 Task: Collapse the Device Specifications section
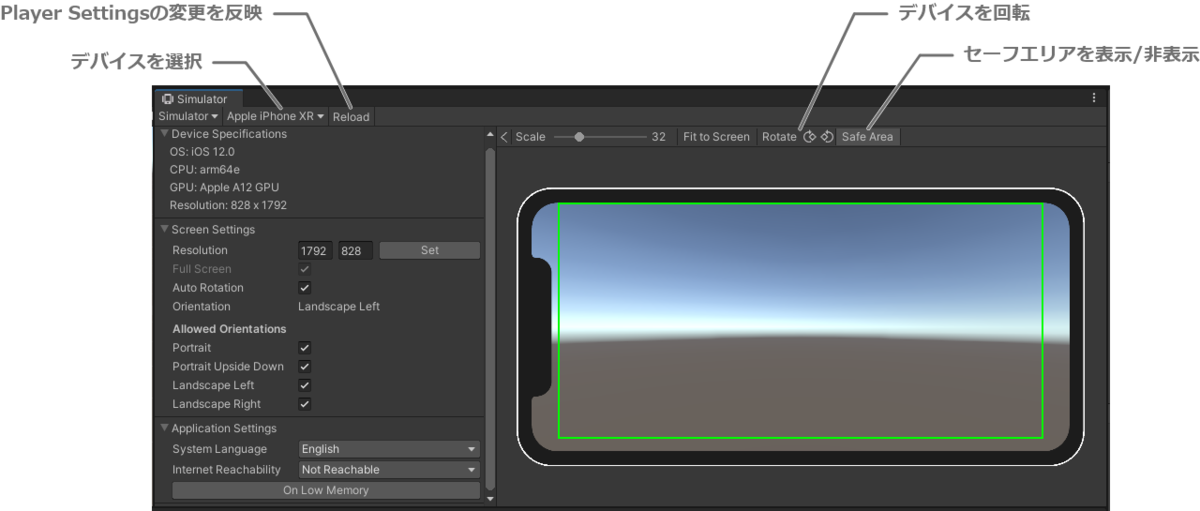164,134
